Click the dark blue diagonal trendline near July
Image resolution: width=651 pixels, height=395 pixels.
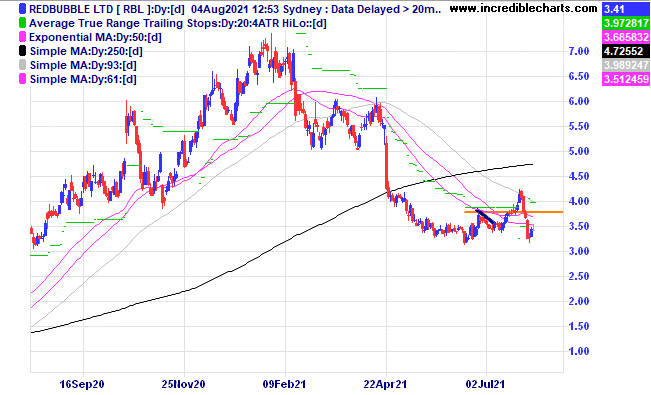[x=485, y=218]
